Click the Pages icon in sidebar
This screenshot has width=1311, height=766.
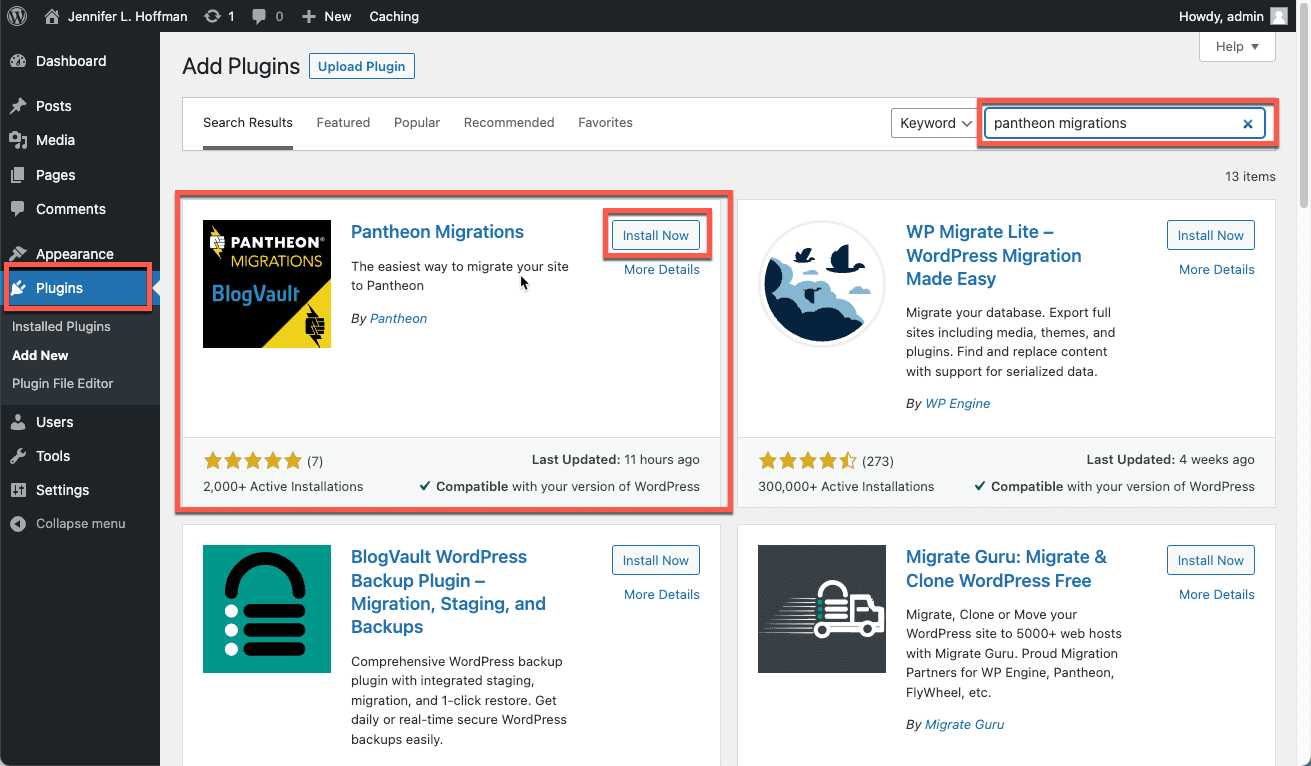[x=18, y=175]
